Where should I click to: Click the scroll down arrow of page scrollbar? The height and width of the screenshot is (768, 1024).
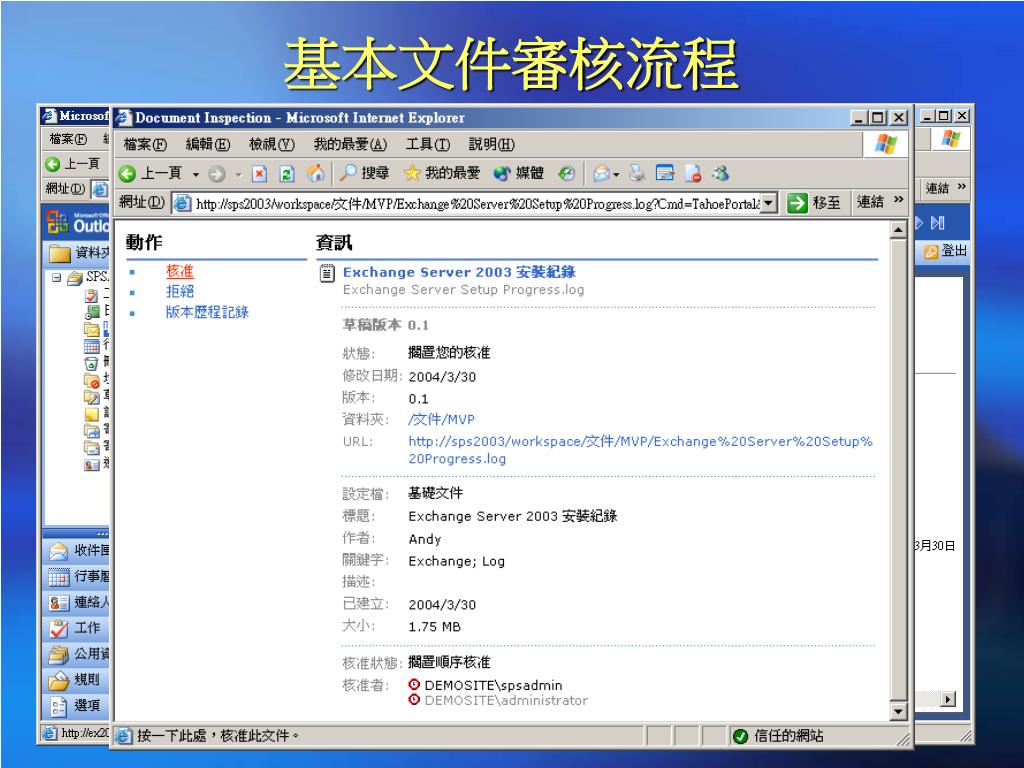(899, 711)
